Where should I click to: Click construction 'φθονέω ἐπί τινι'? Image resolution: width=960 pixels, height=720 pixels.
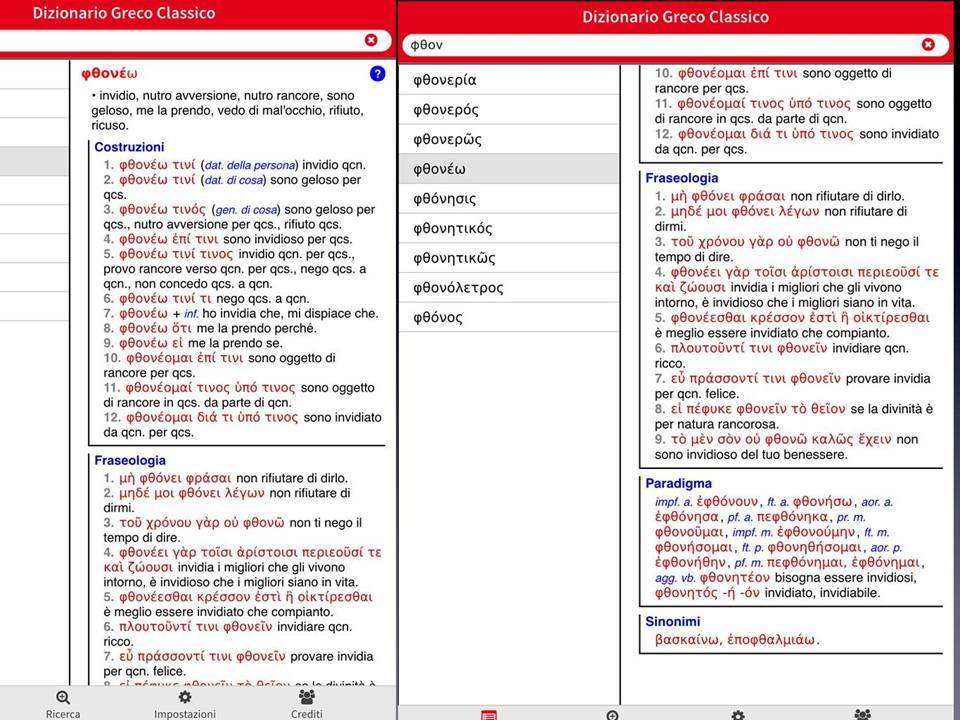pyautogui.click(x=168, y=239)
